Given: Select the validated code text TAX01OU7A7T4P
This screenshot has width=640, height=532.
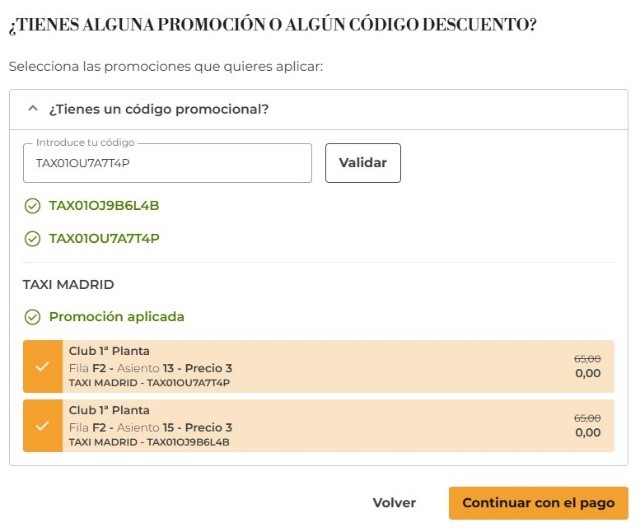Looking at the screenshot, I should pos(104,238).
